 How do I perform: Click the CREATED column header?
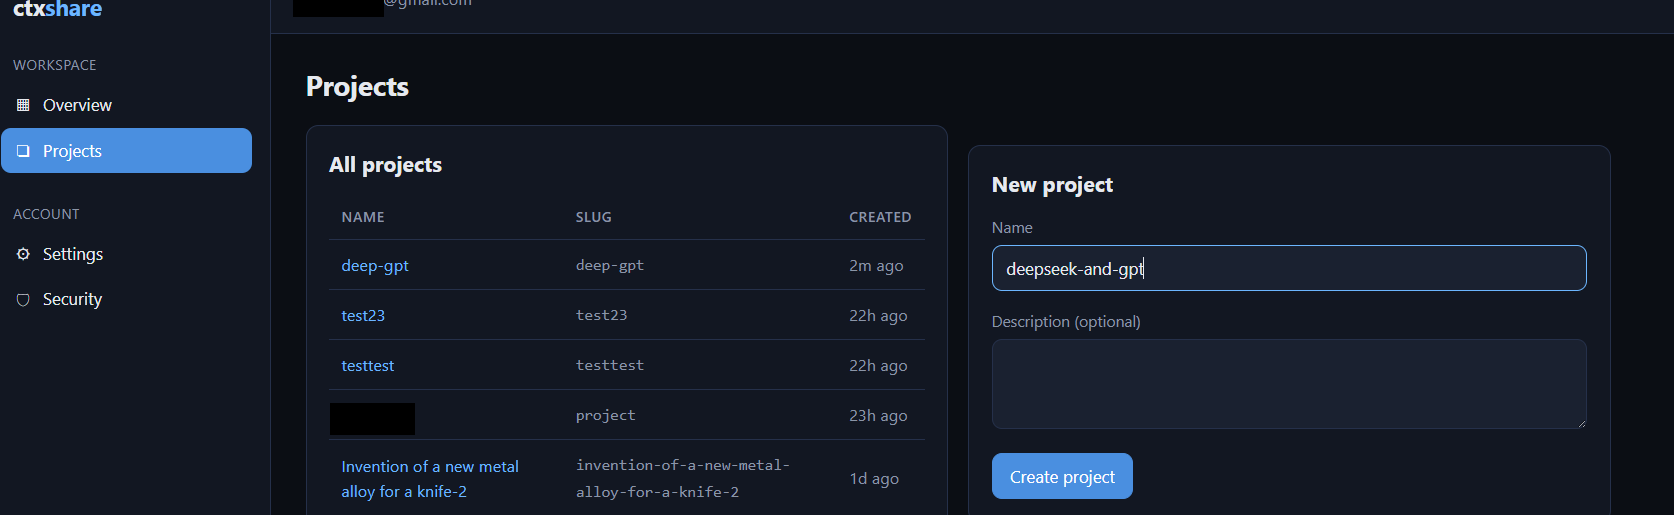(880, 217)
